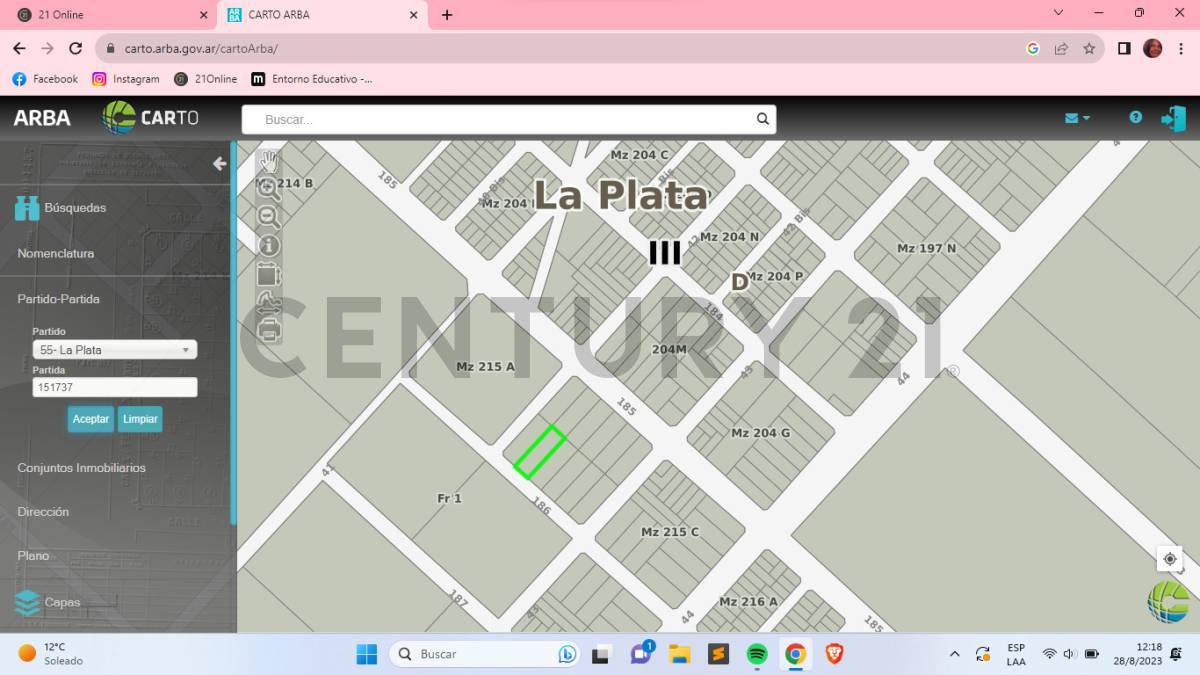Expand the Nomenclatura search section

(x=56, y=254)
